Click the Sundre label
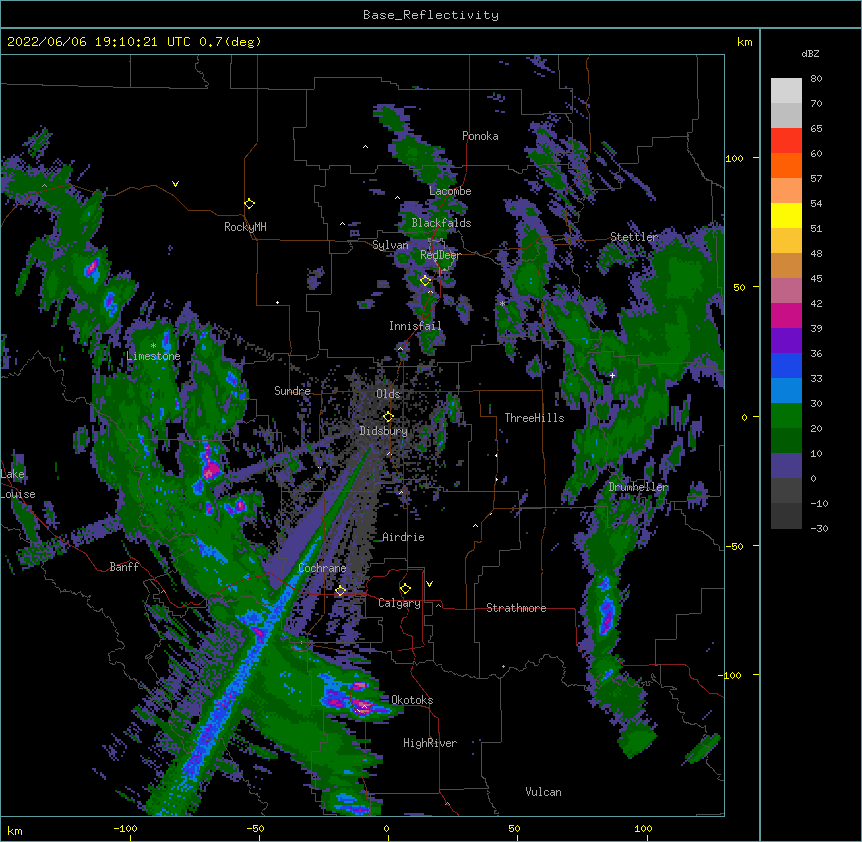 pos(292,391)
